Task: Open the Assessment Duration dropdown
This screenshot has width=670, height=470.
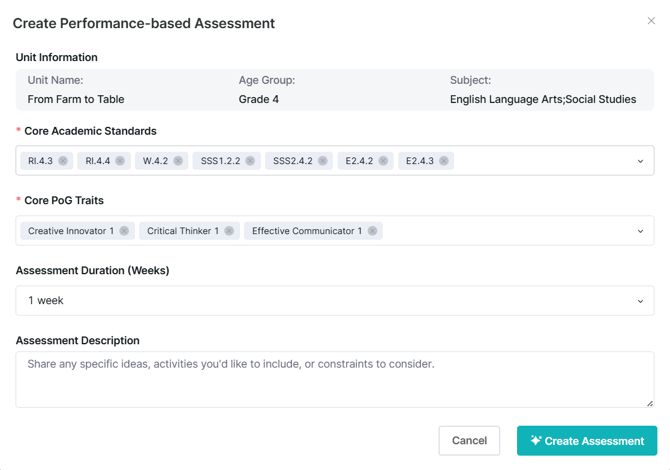Action: (x=640, y=301)
